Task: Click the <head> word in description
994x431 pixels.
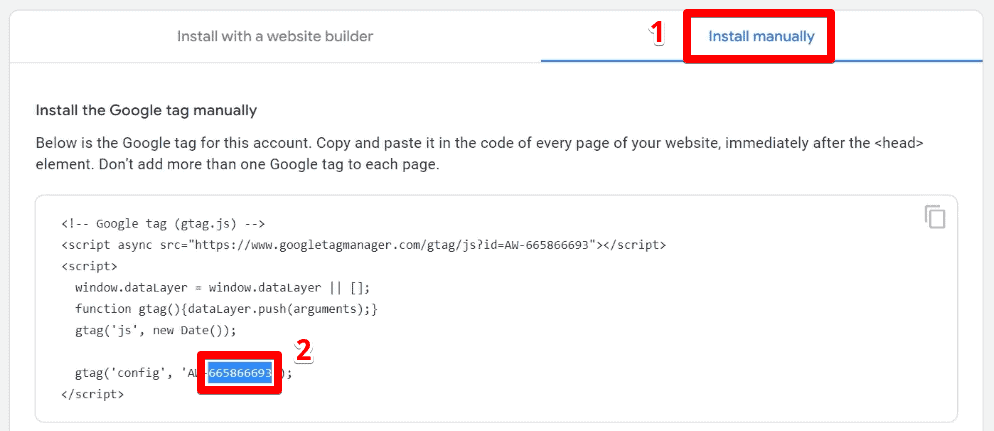Action: pyautogui.click(x=899, y=143)
